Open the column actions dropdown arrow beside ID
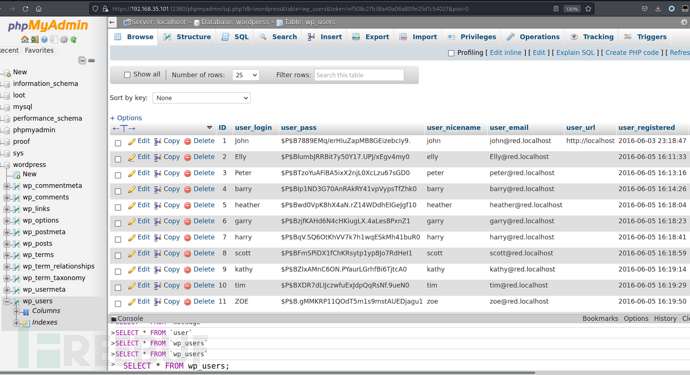 pyautogui.click(x=209, y=128)
